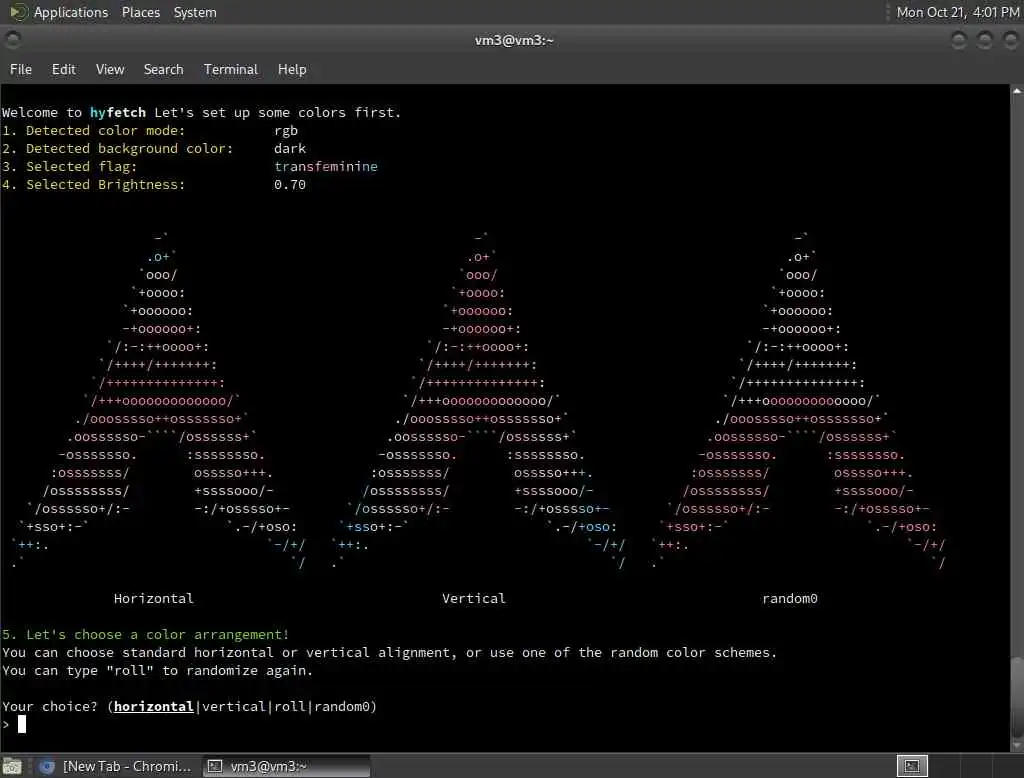Click the 'Detected background color:' label

tap(129, 148)
